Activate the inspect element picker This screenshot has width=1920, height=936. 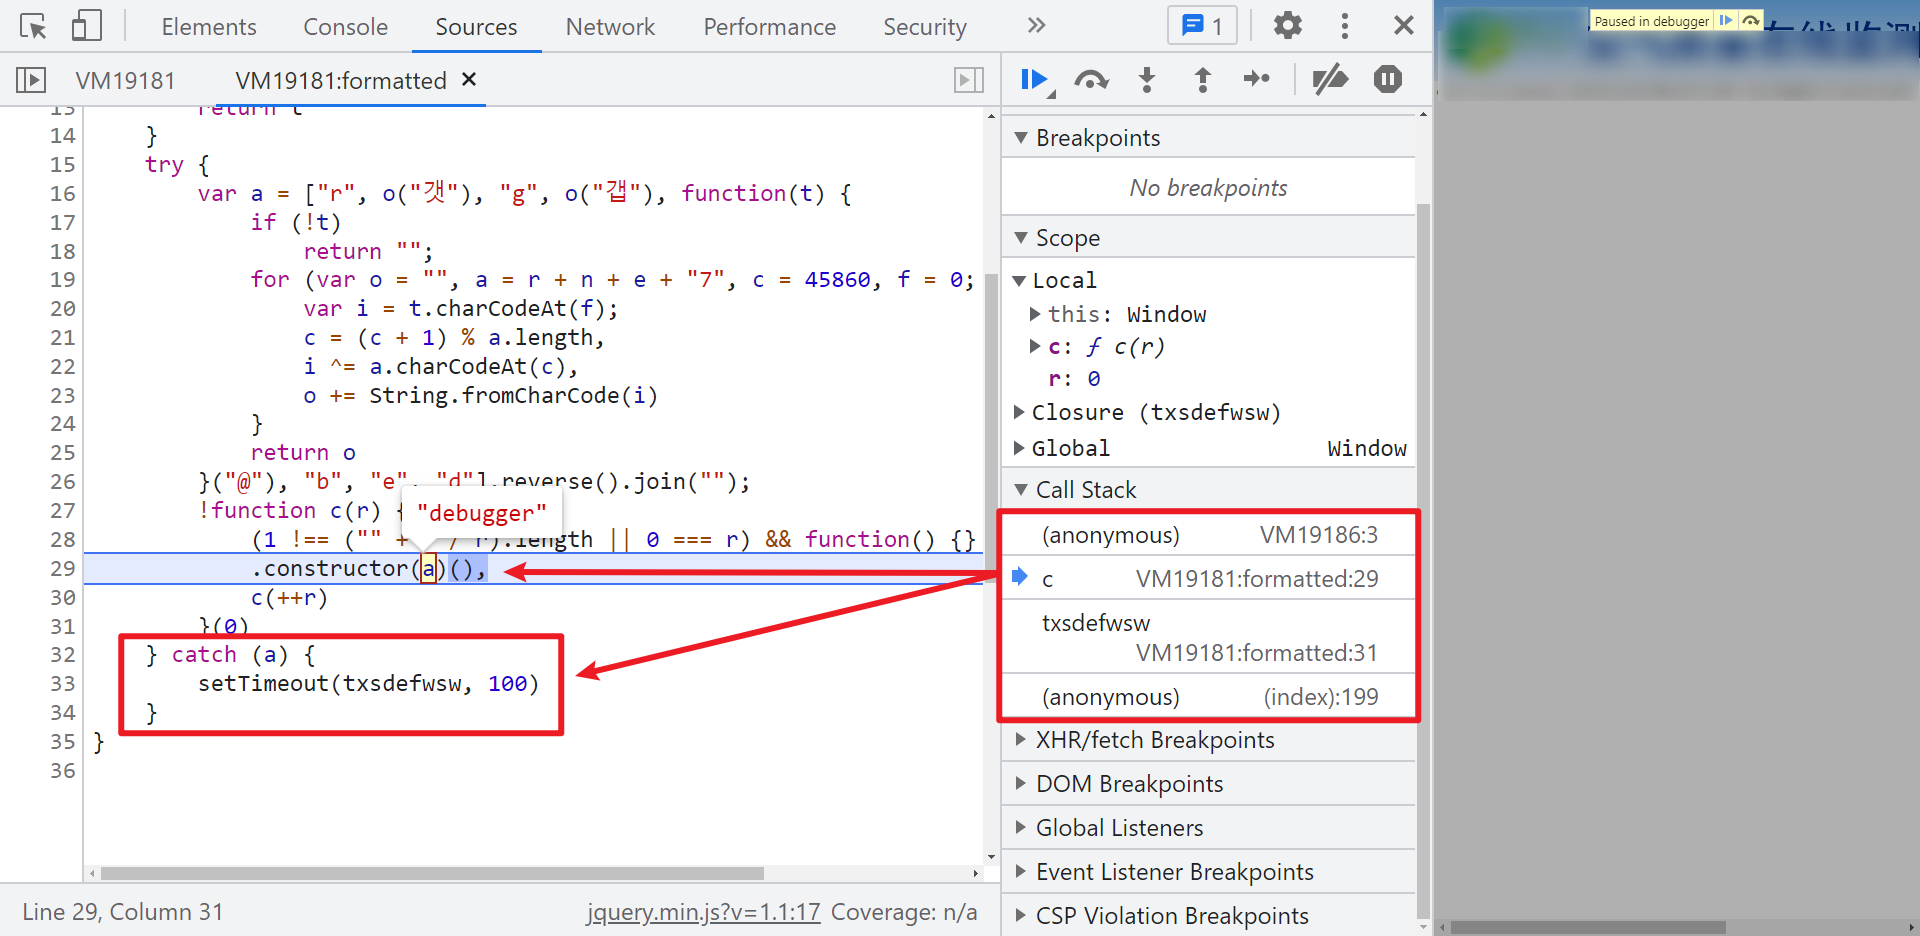(x=33, y=27)
